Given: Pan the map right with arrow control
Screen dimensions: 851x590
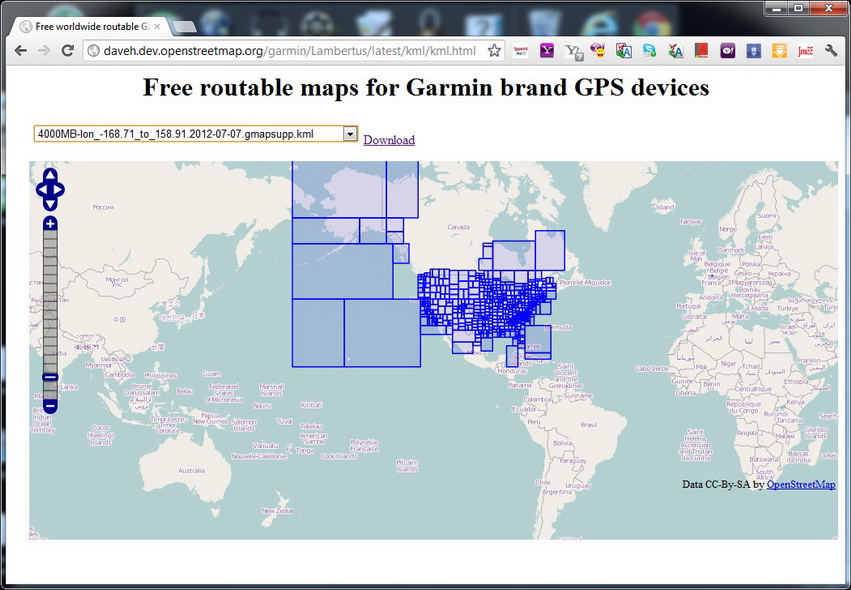Looking at the screenshot, I should [60, 189].
